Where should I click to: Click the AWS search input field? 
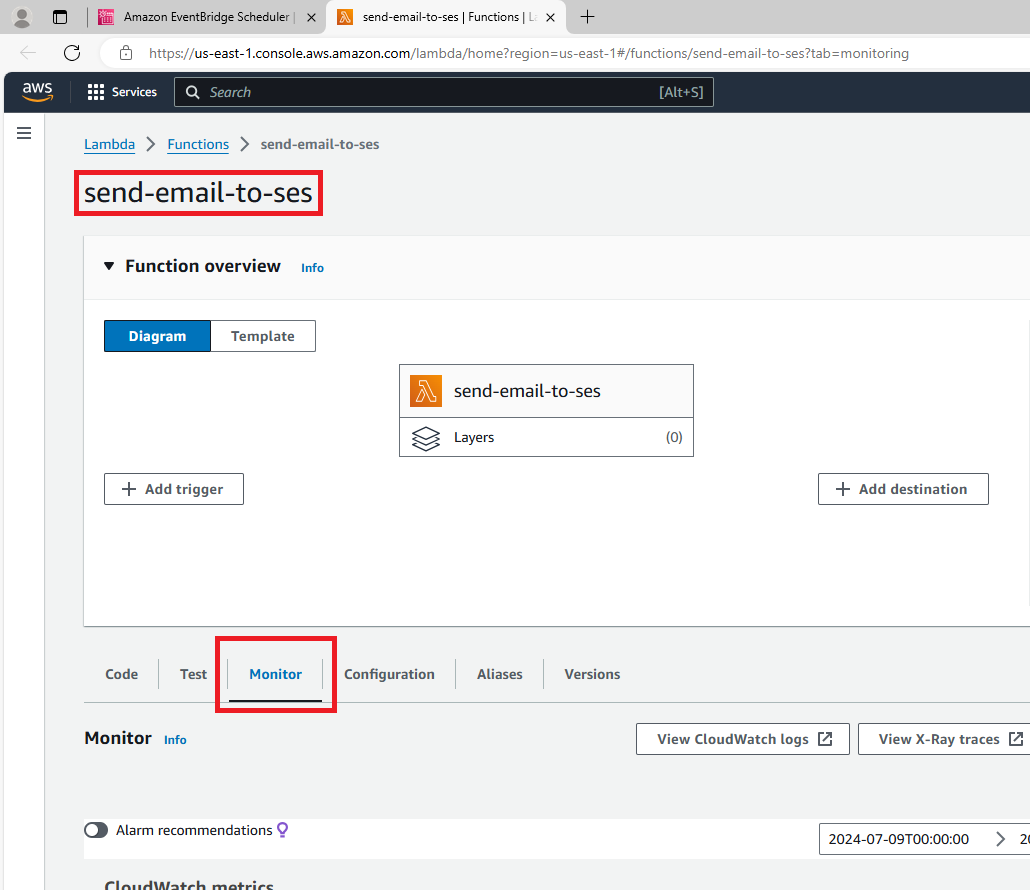coord(444,93)
